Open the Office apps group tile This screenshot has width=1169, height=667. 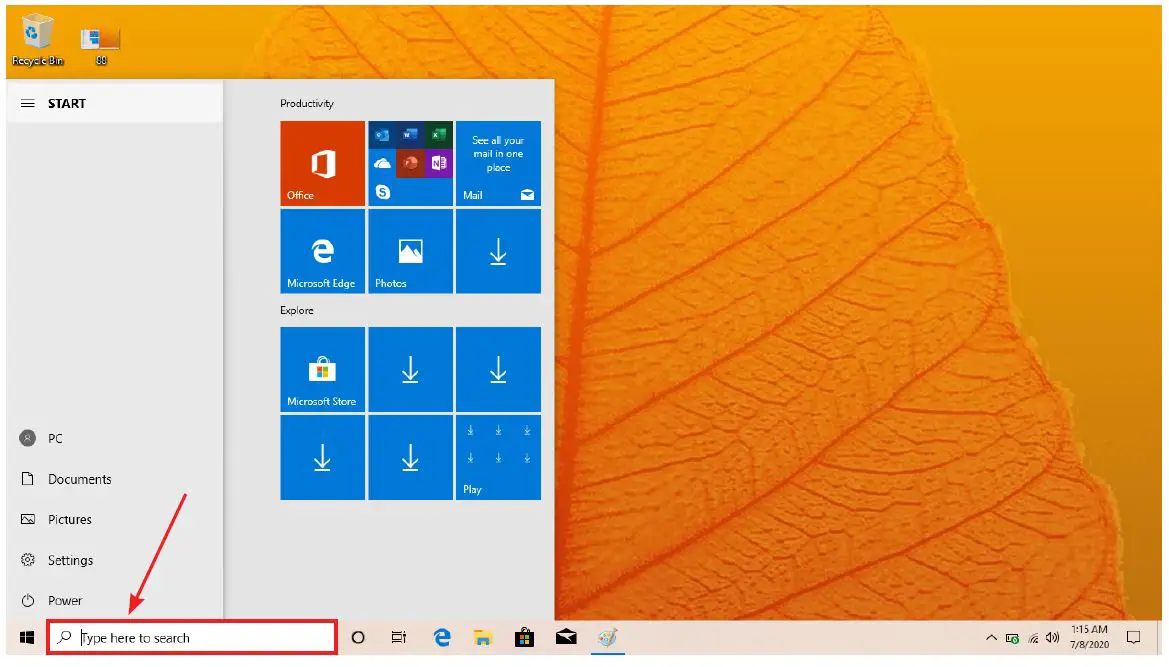410,163
